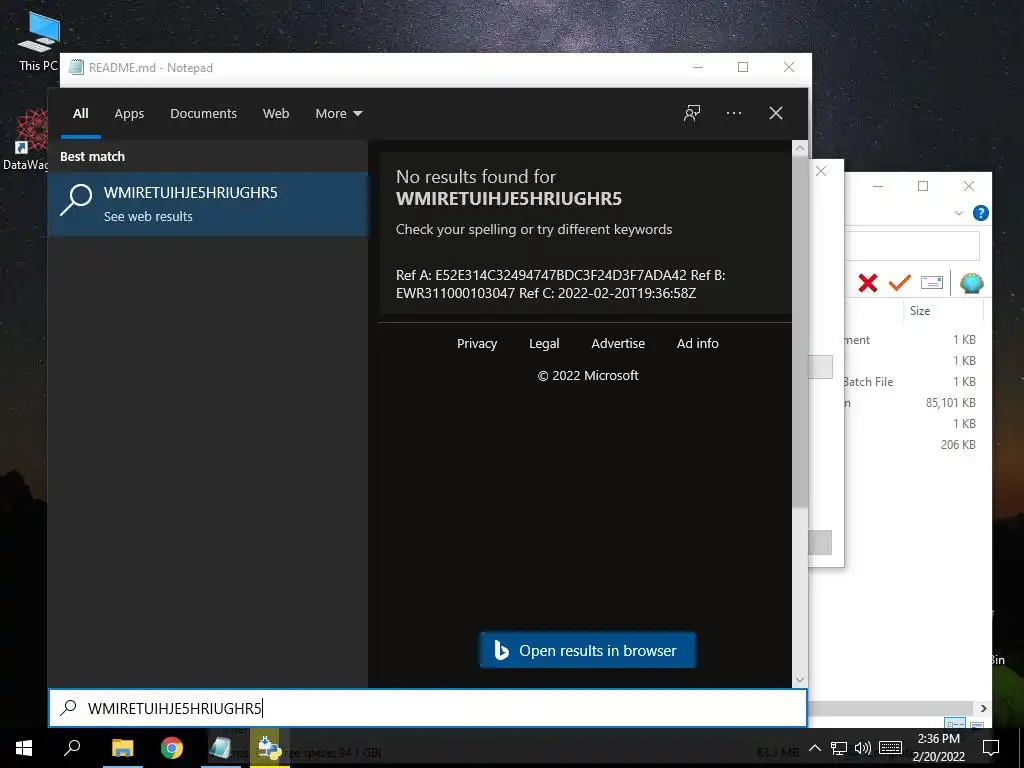
Task: Select the 206 KB file row
Action: [910, 445]
